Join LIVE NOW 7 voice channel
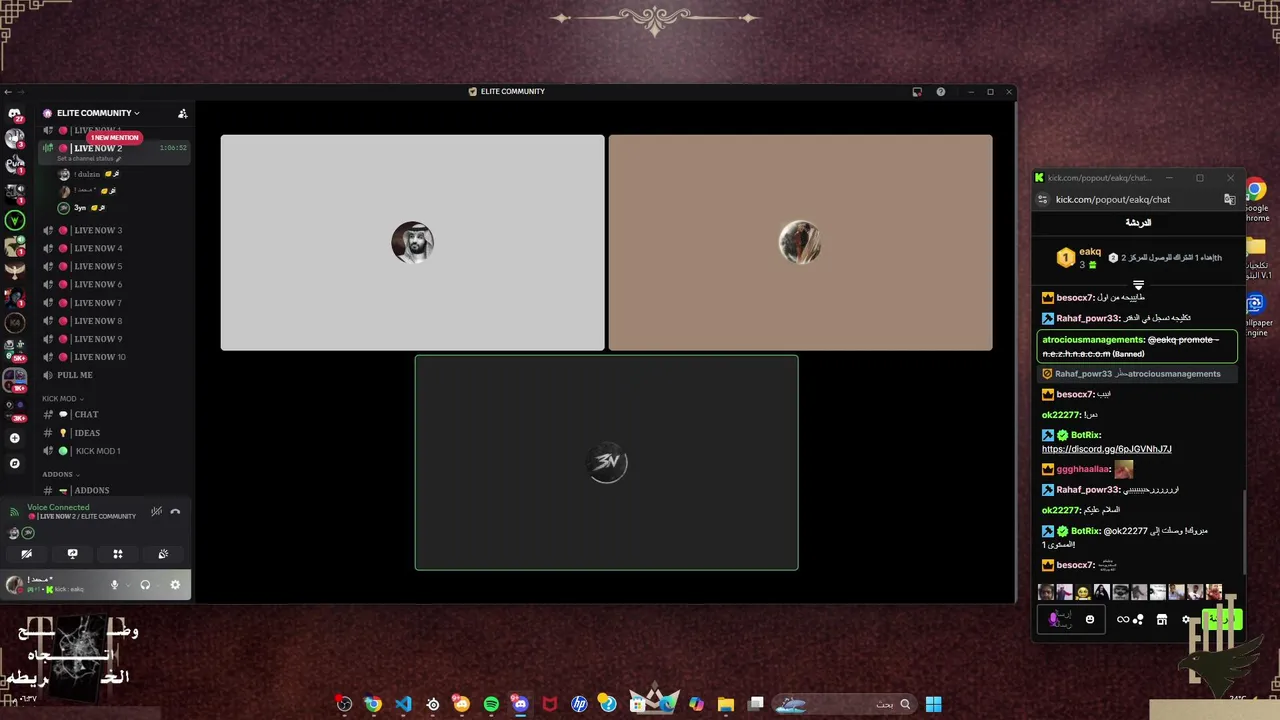 113,303
